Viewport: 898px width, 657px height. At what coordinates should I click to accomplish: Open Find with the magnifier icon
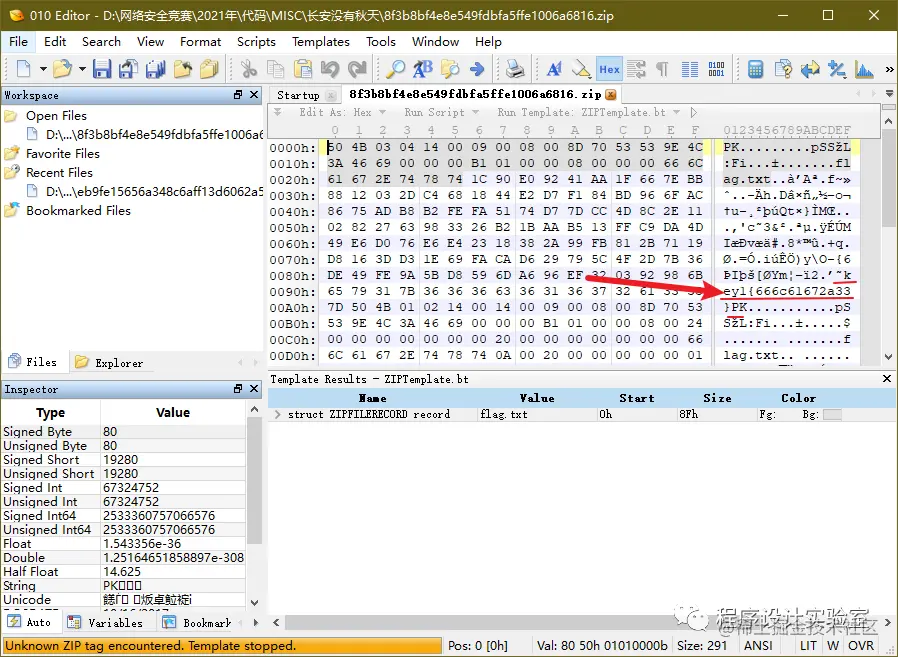click(x=395, y=69)
